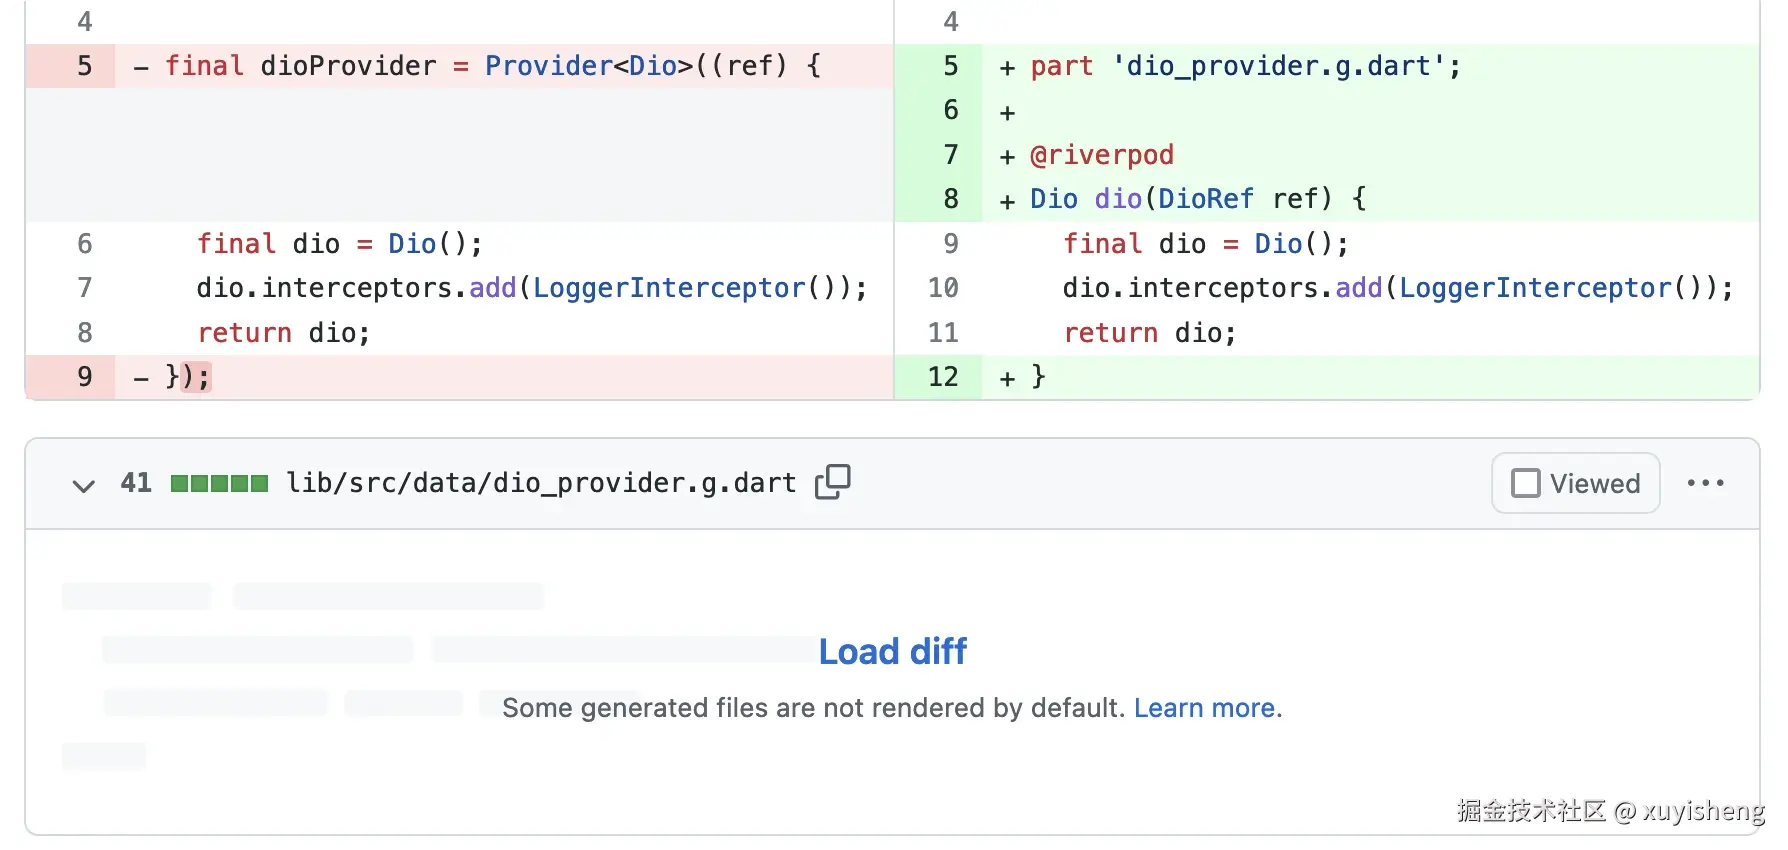Viewport: 1788px width, 850px height.
Task: Select added line number 8
Action: pyautogui.click(x=950, y=199)
